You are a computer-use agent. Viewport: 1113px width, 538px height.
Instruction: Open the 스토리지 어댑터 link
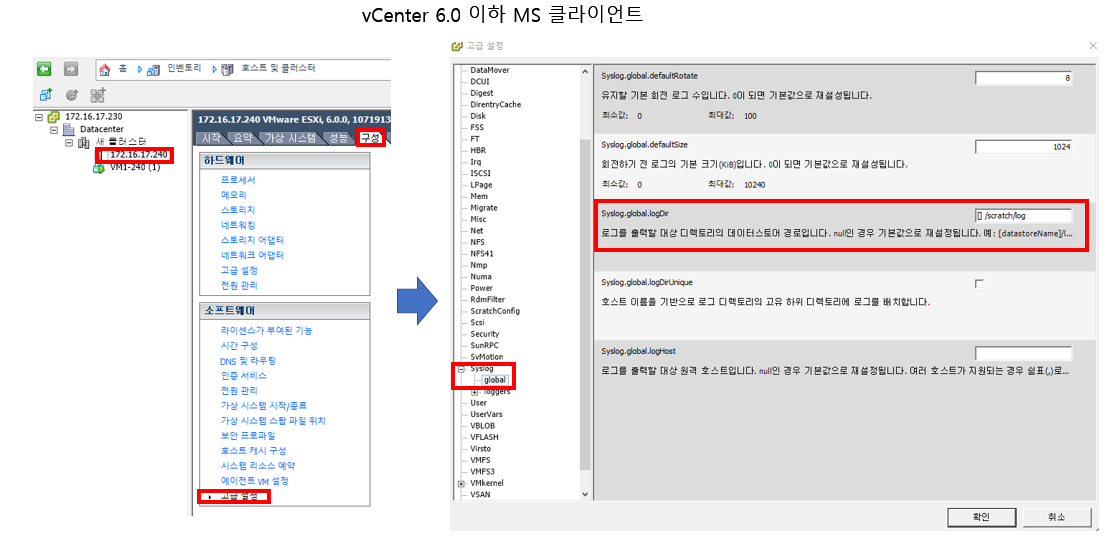tap(253, 240)
